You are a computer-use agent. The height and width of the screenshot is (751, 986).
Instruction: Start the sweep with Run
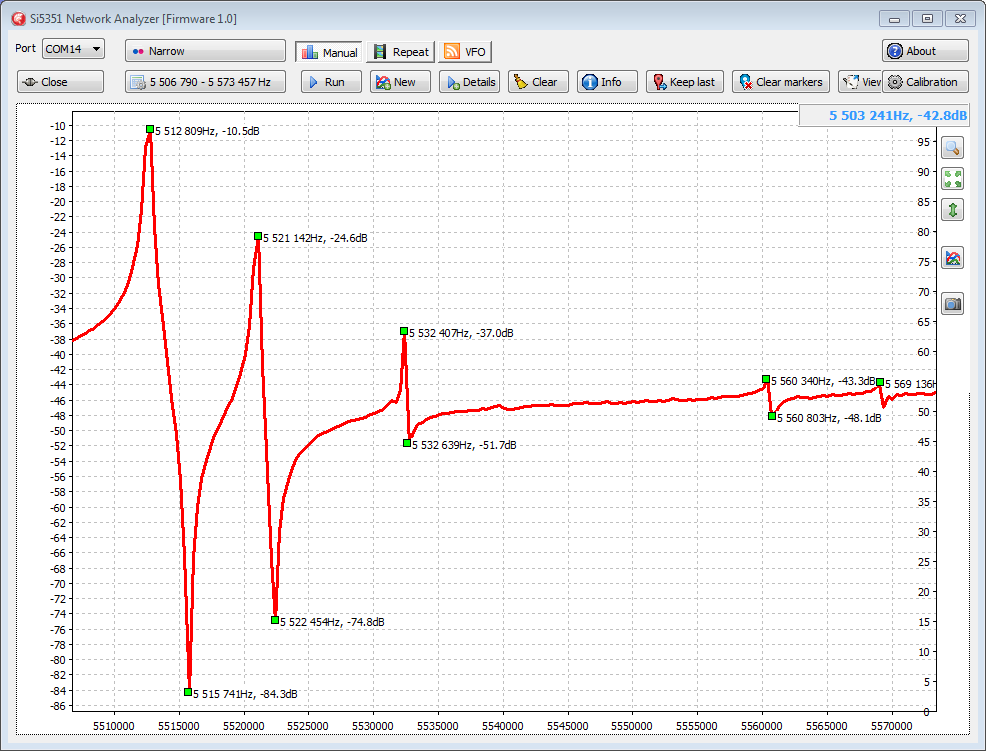point(331,82)
